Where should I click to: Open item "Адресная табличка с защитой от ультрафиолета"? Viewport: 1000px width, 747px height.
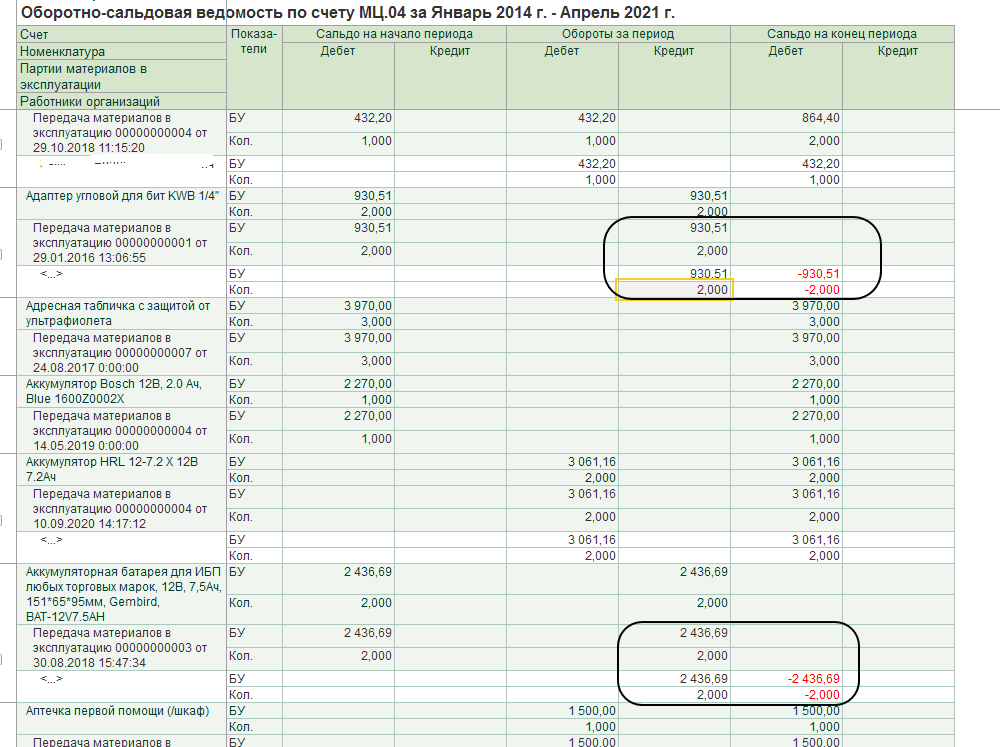(118, 313)
